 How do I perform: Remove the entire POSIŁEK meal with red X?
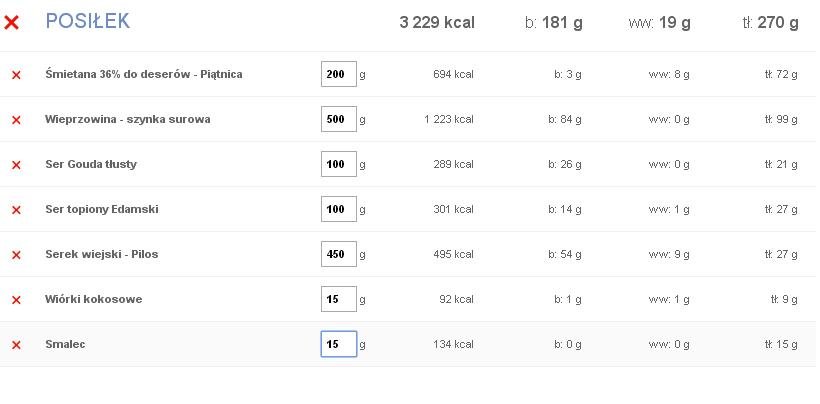(12, 22)
